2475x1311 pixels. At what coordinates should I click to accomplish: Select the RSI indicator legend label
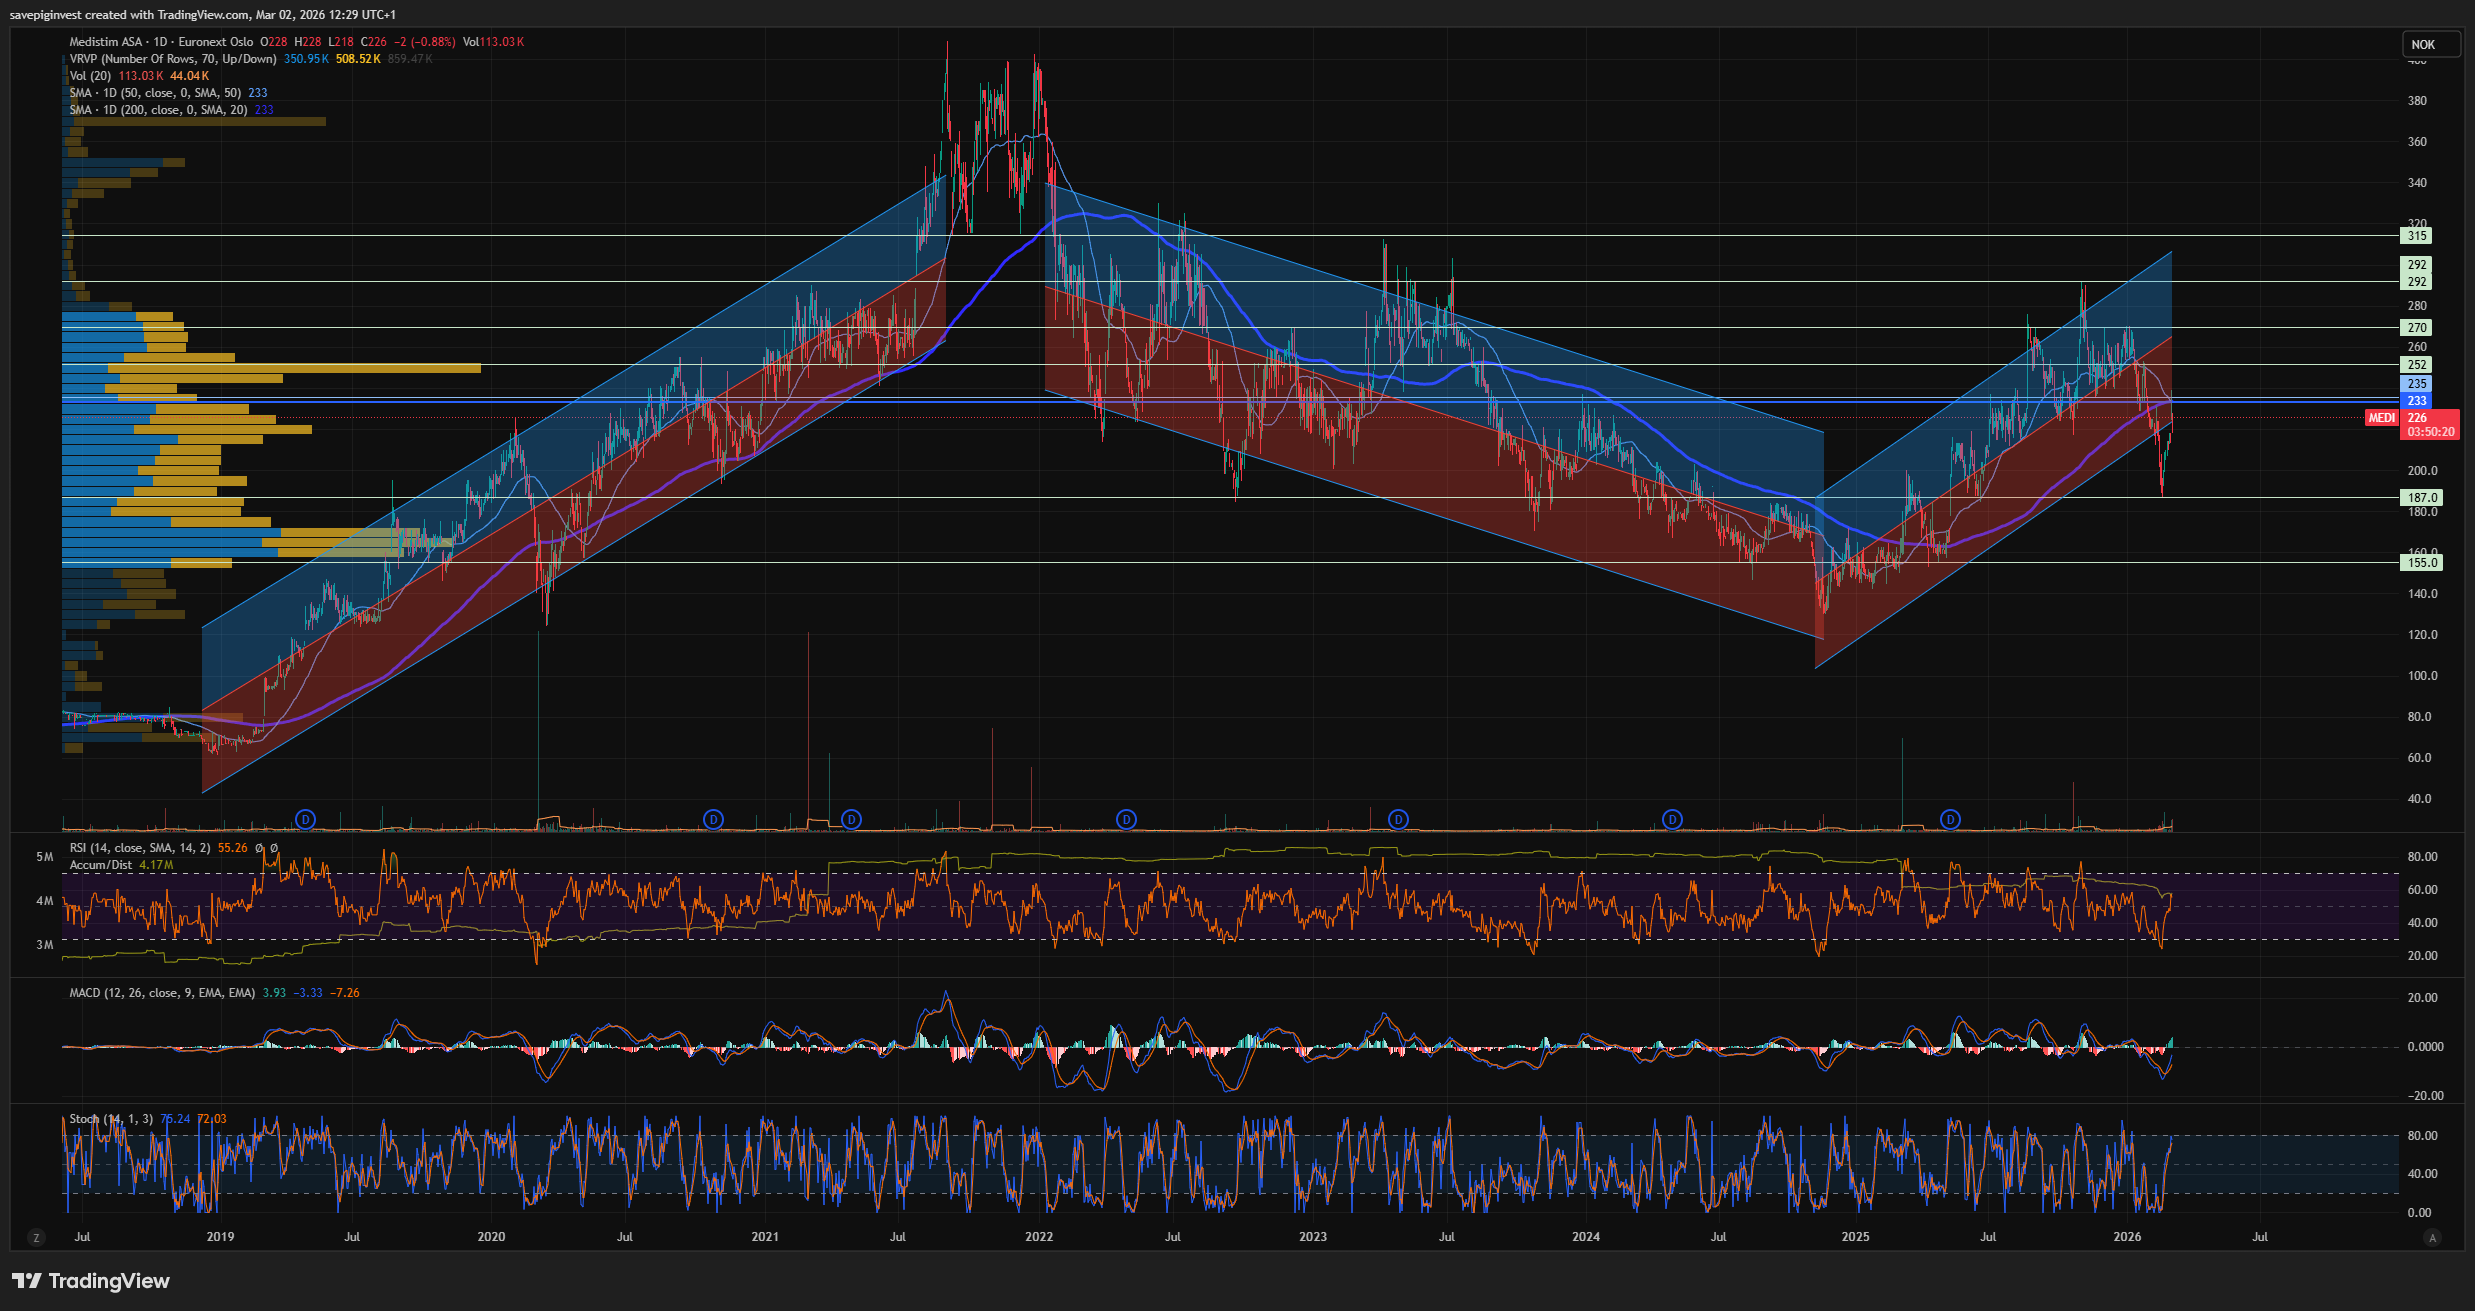[140, 848]
